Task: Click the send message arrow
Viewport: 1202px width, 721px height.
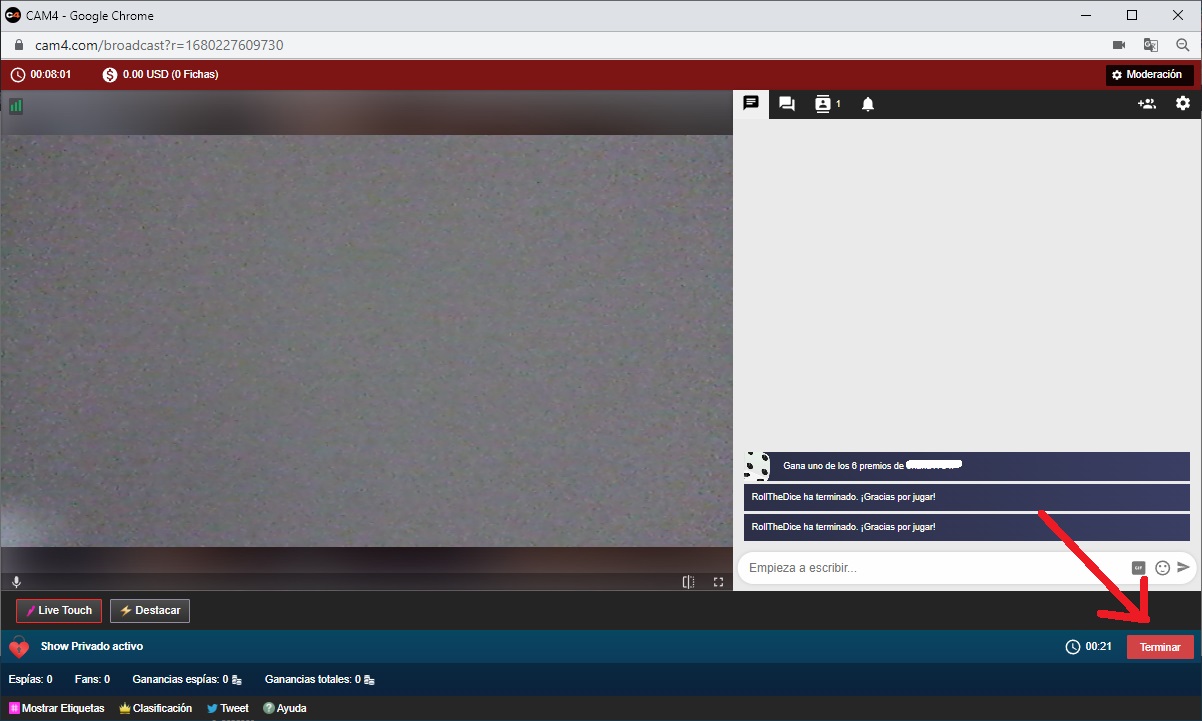Action: pos(1184,567)
